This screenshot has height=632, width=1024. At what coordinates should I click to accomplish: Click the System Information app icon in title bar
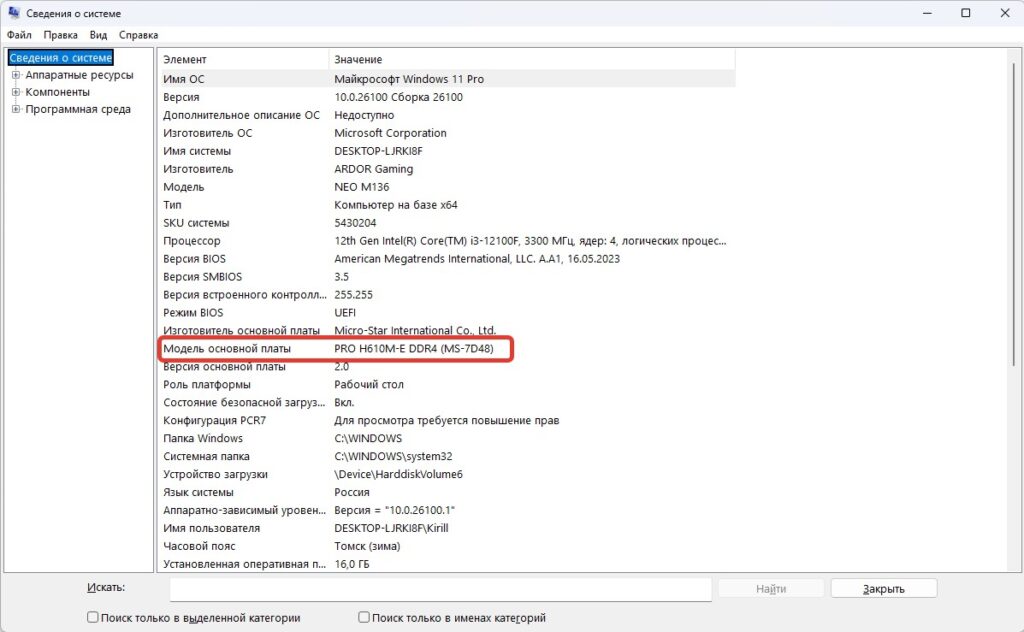(x=14, y=13)
